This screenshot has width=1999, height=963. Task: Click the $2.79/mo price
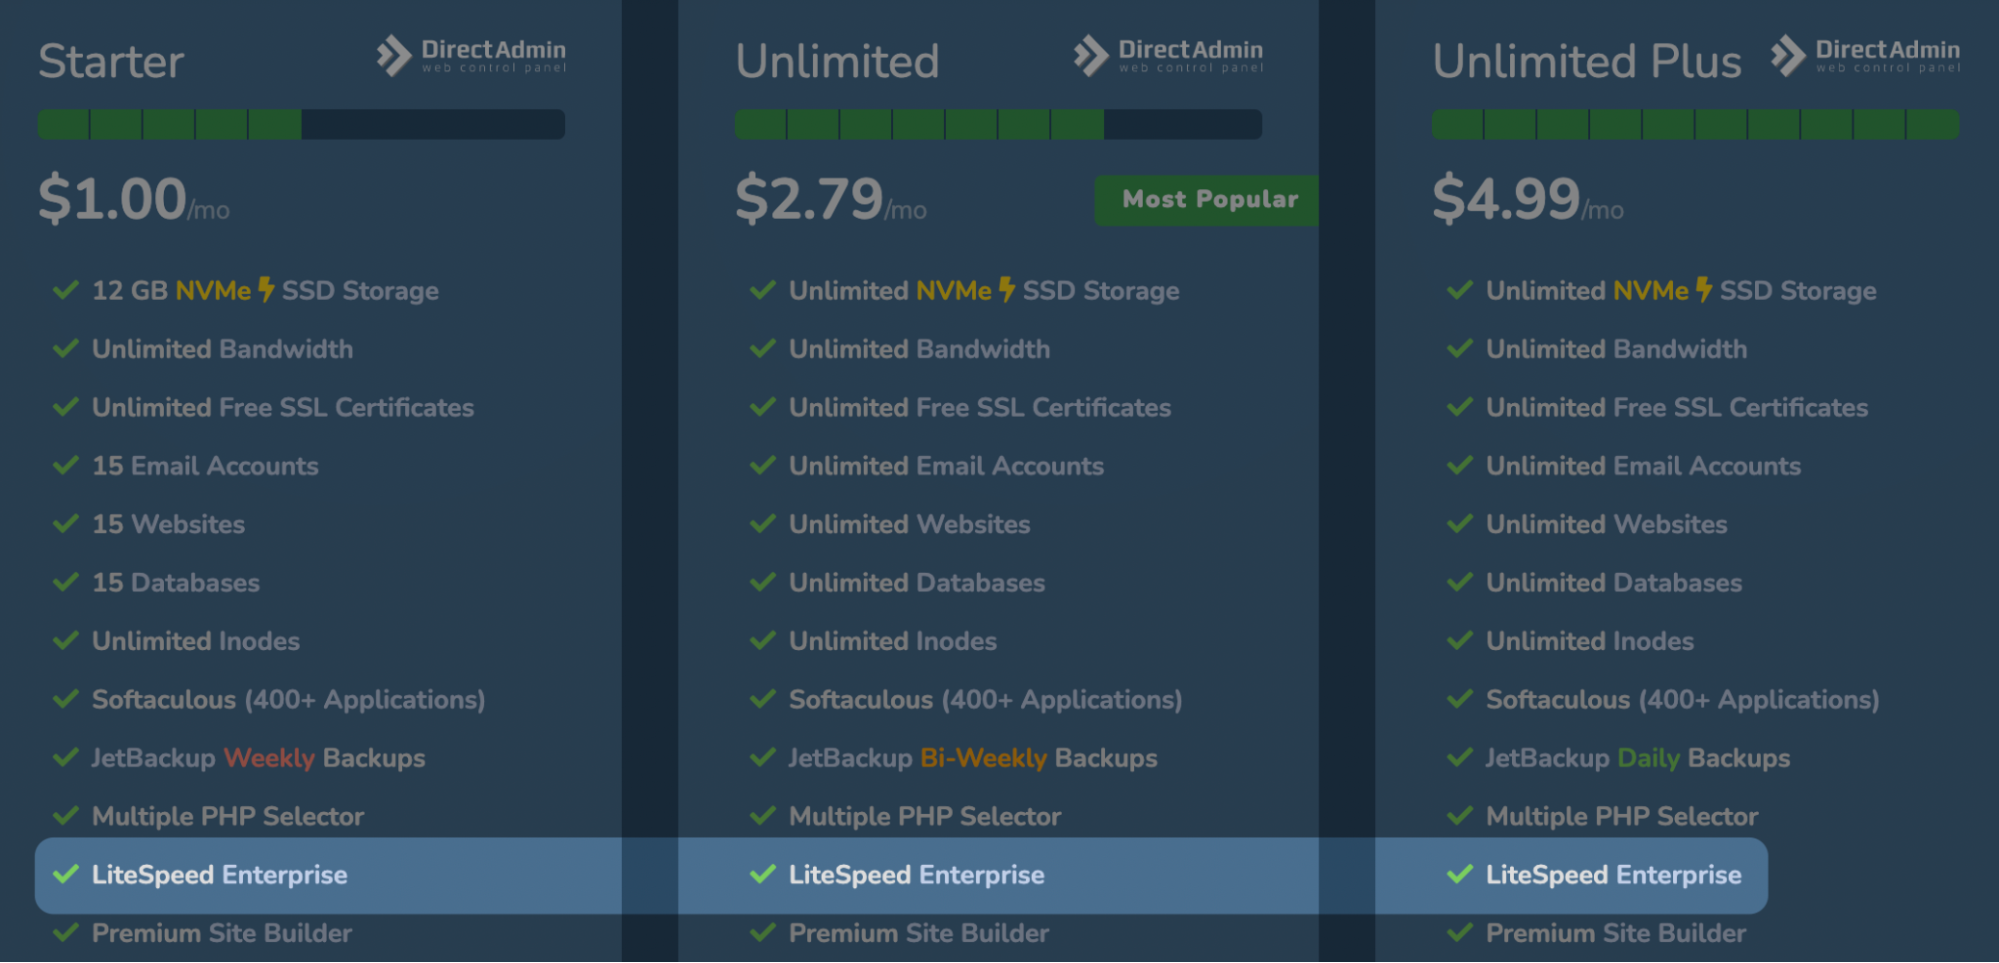[x=831, y=198]
